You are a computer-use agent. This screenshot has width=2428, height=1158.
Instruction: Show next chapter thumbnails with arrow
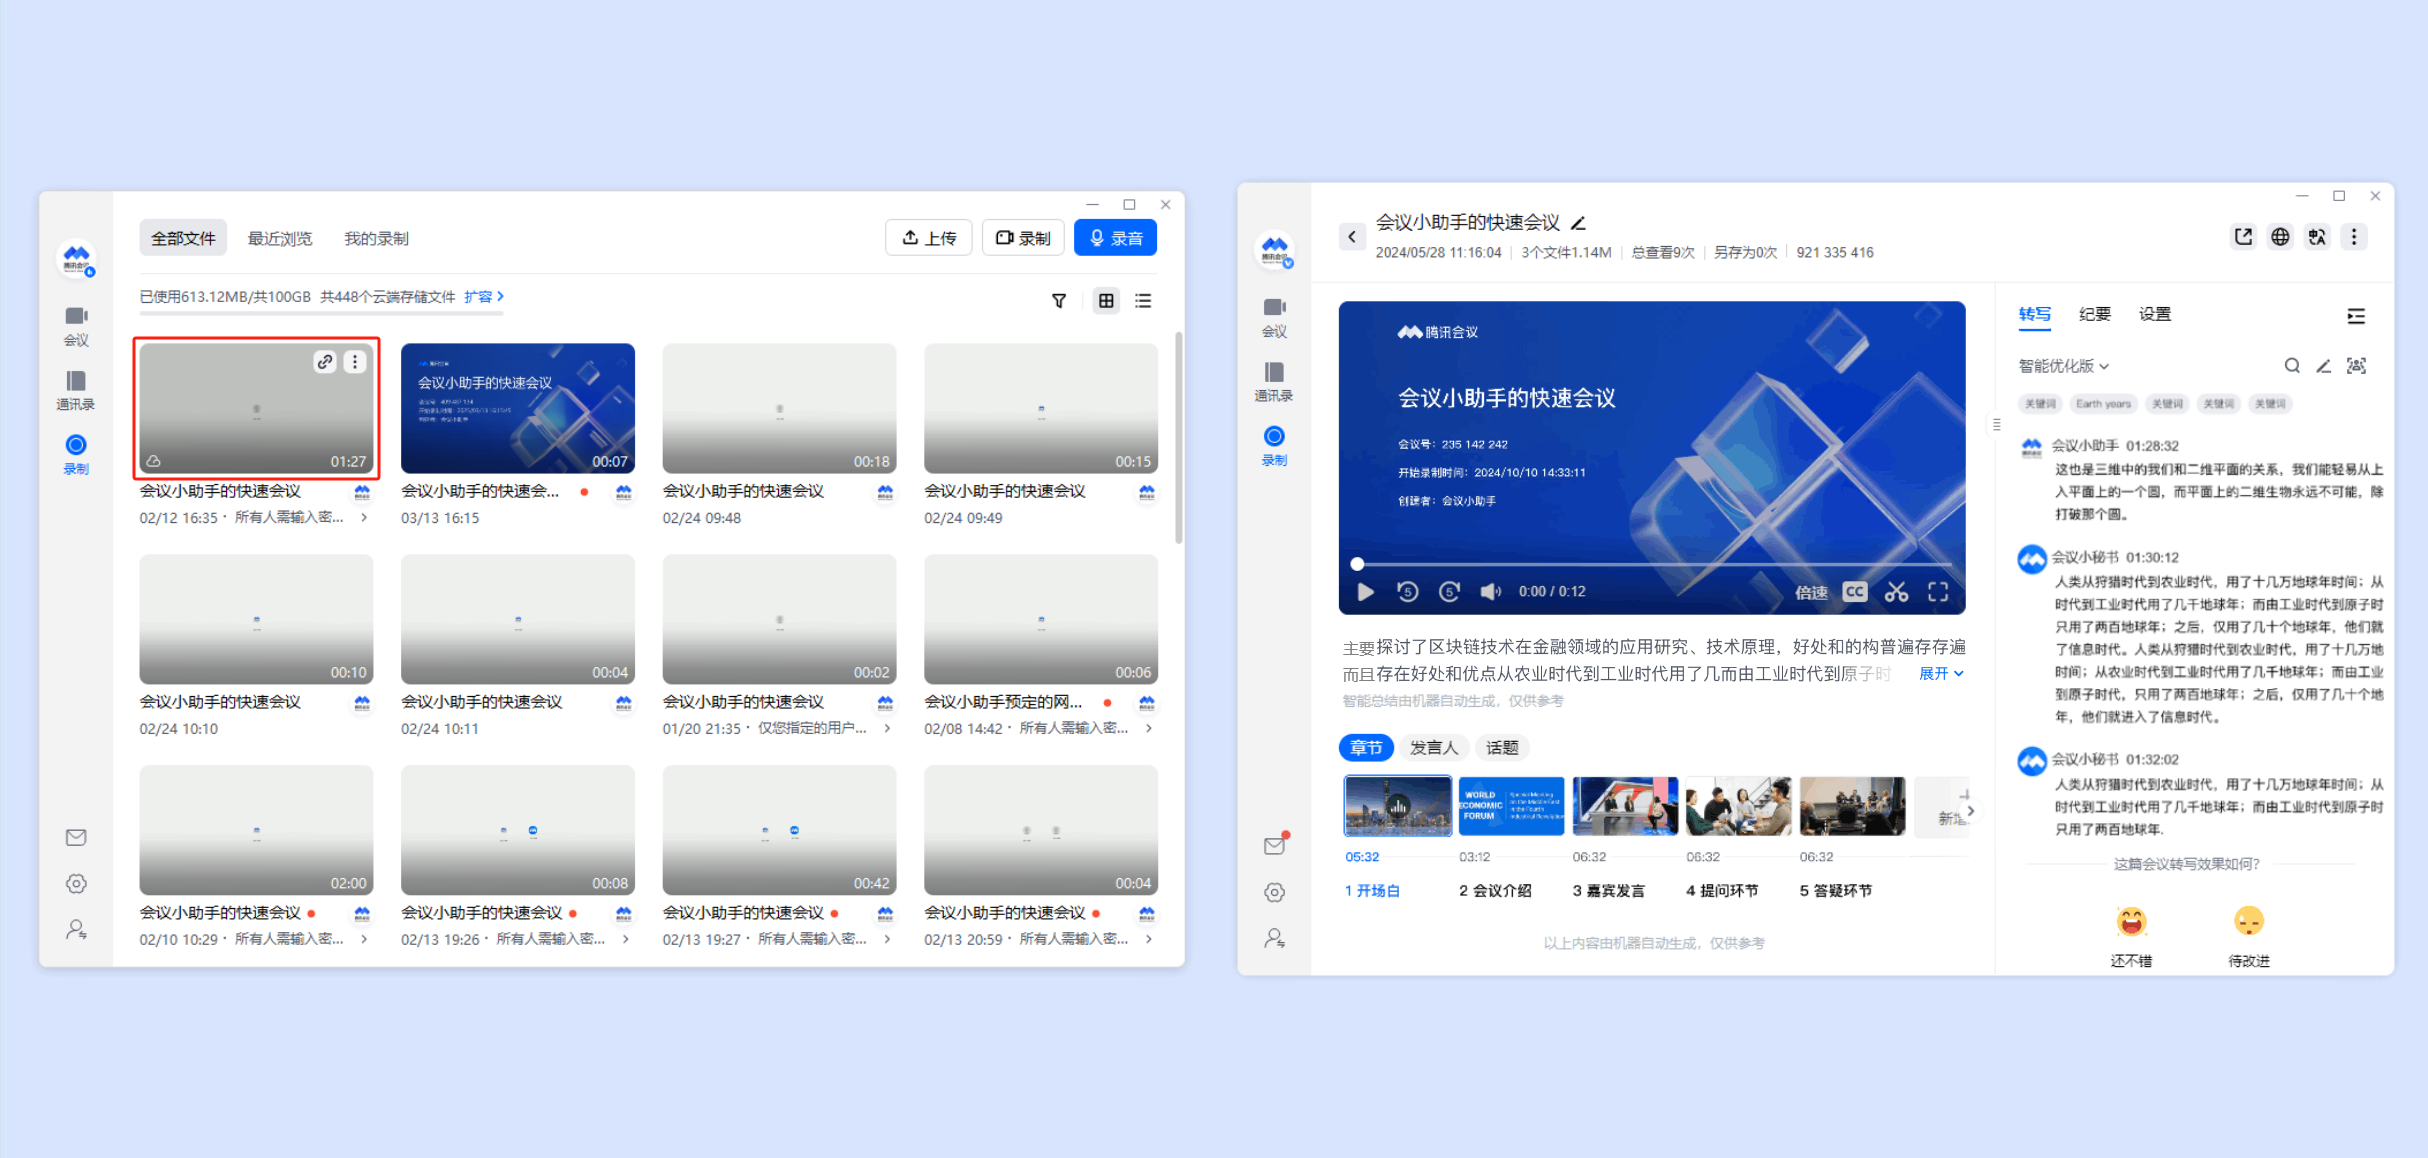tap(1970, 811)
